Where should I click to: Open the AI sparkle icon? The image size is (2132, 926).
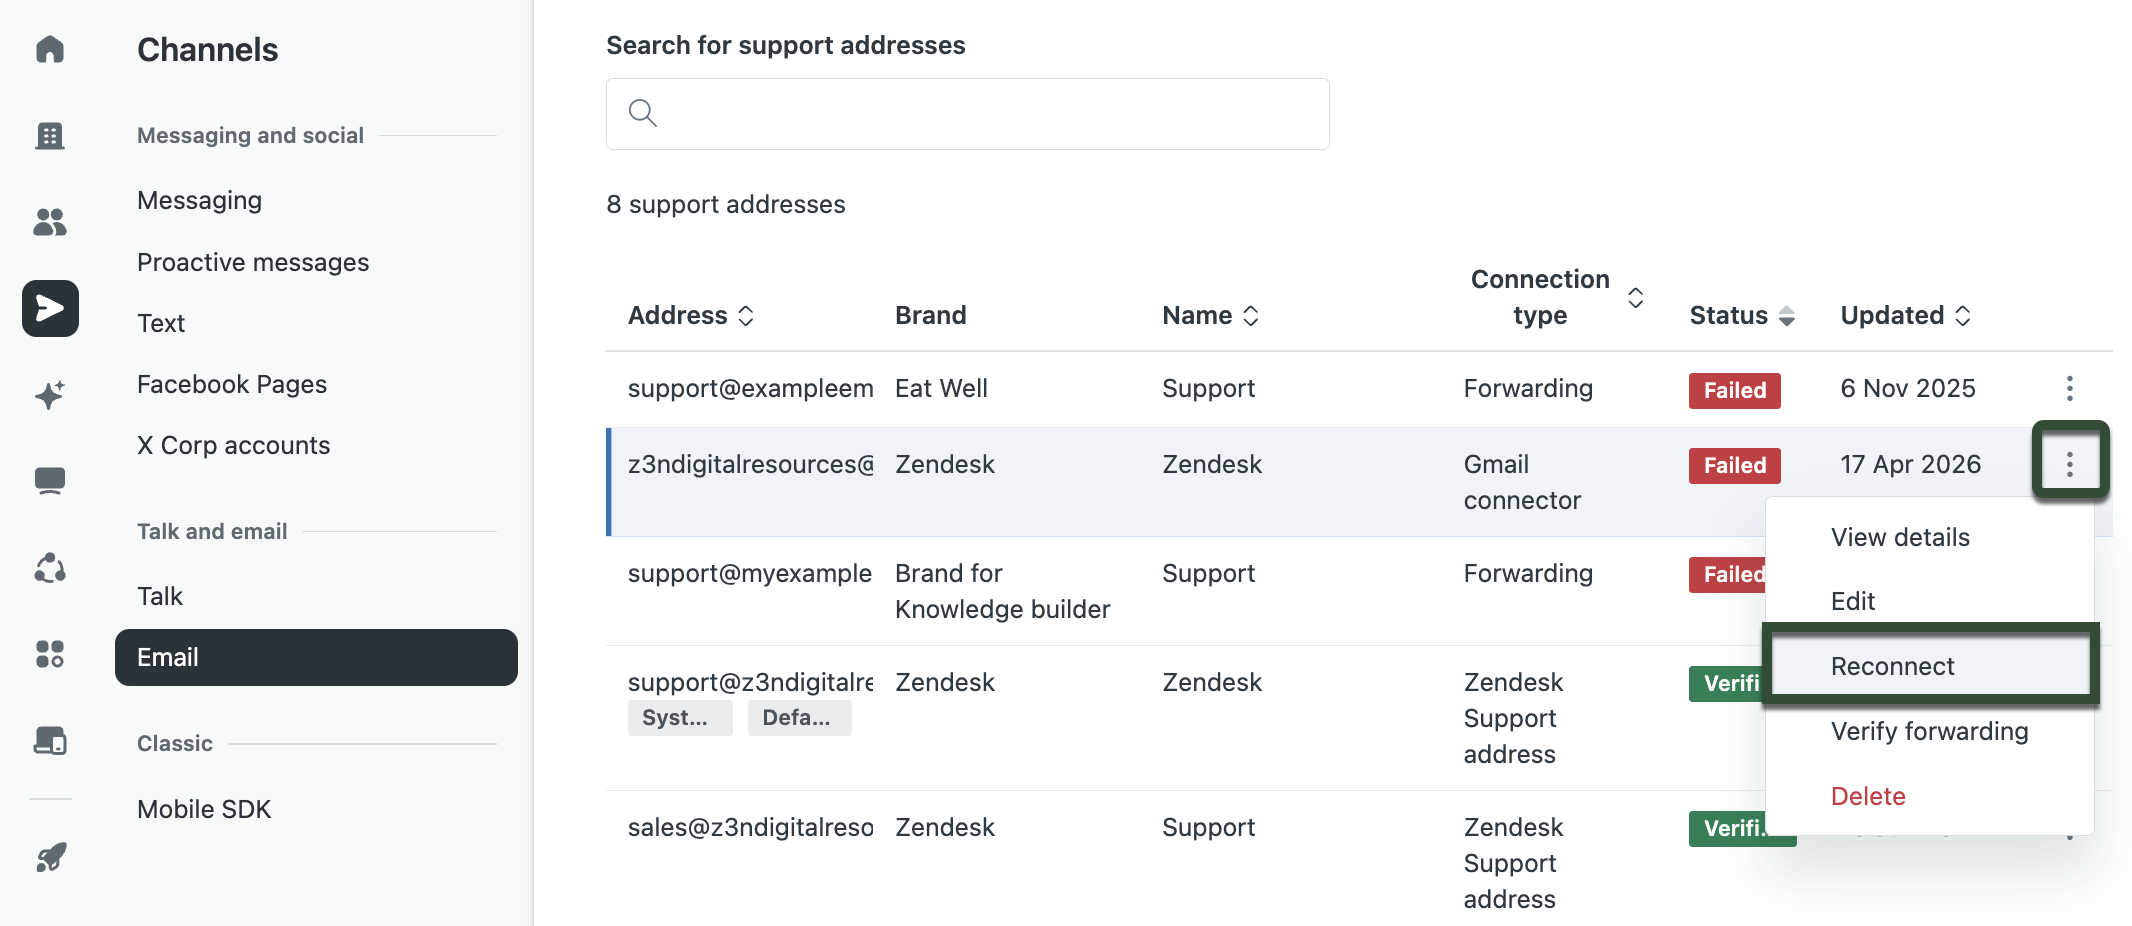coord(50,395)
